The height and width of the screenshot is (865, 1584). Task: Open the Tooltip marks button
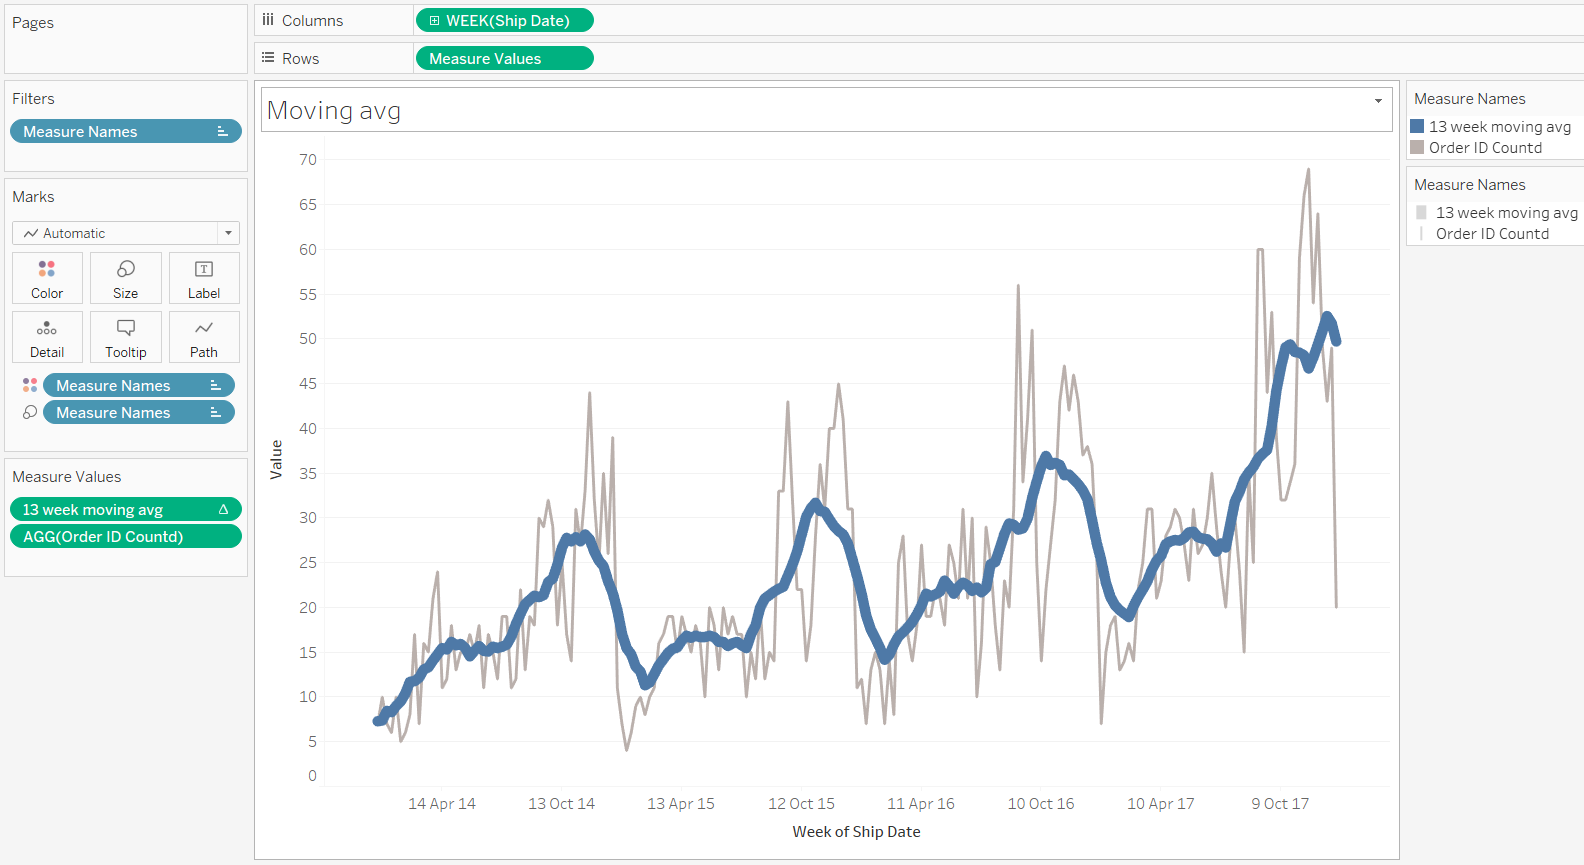point(126,337)
